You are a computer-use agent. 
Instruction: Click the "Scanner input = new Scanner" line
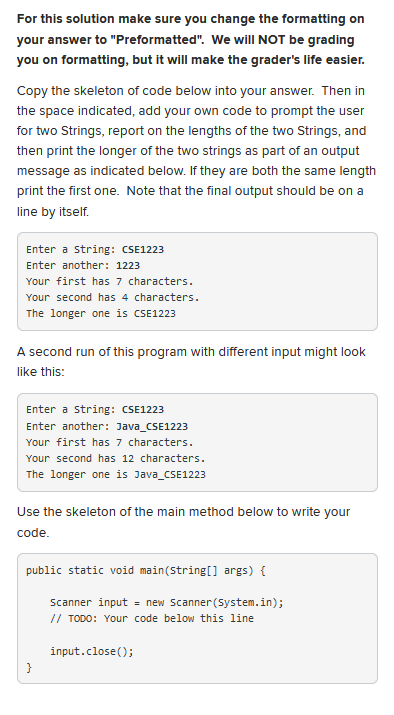click(x=167, y=602)
